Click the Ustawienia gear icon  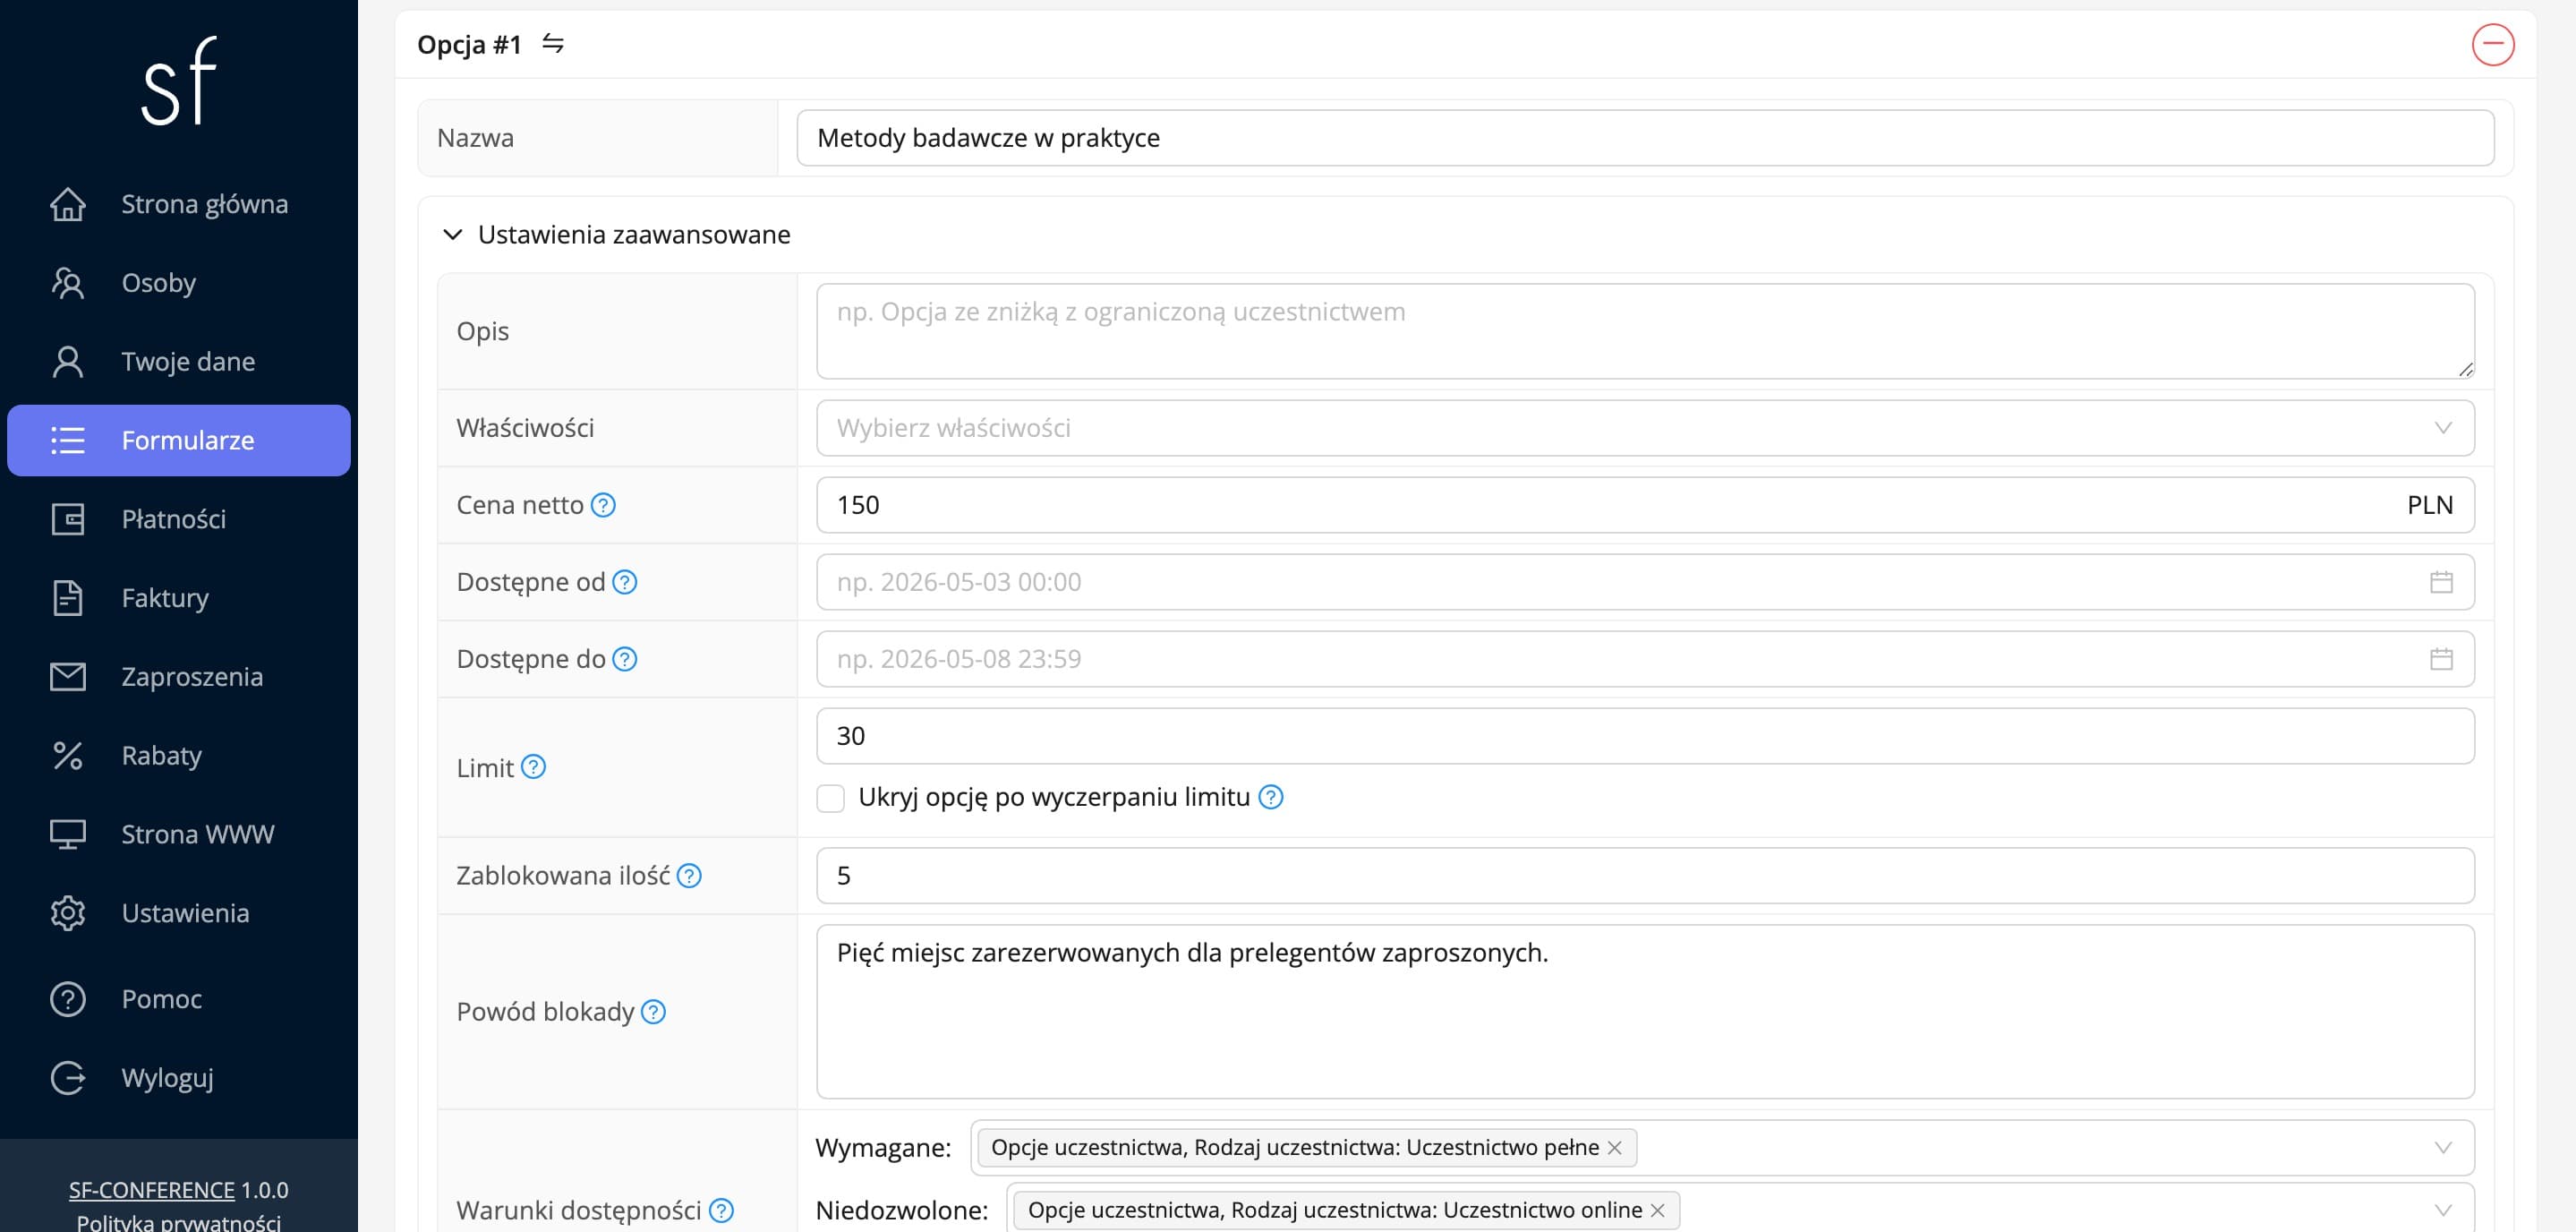coord(68,913)
